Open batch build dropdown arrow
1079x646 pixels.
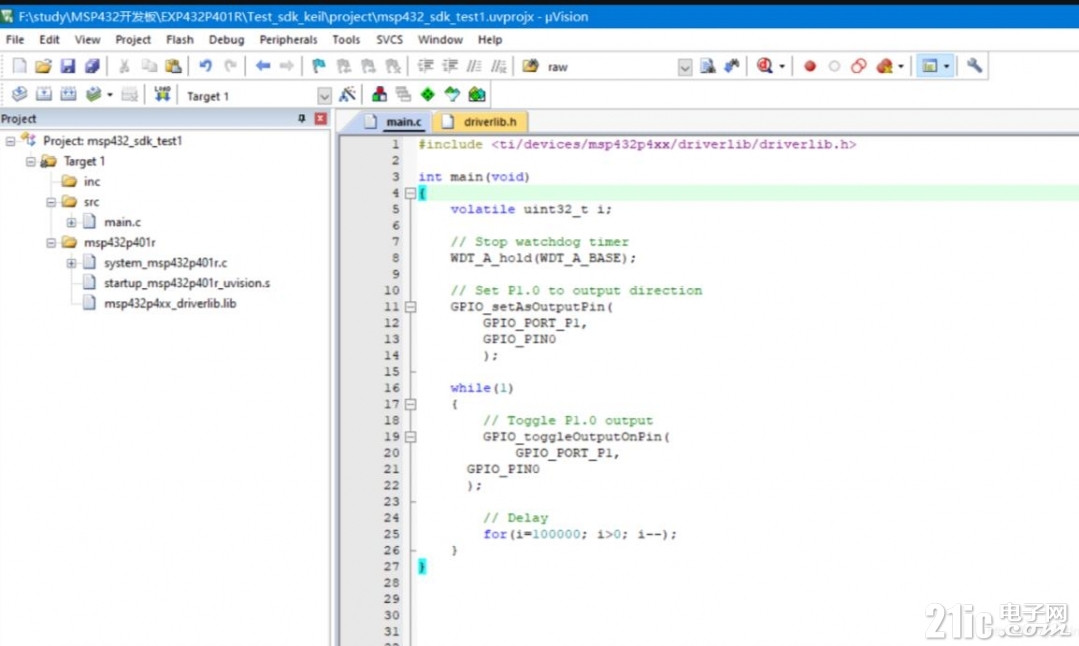109,95
